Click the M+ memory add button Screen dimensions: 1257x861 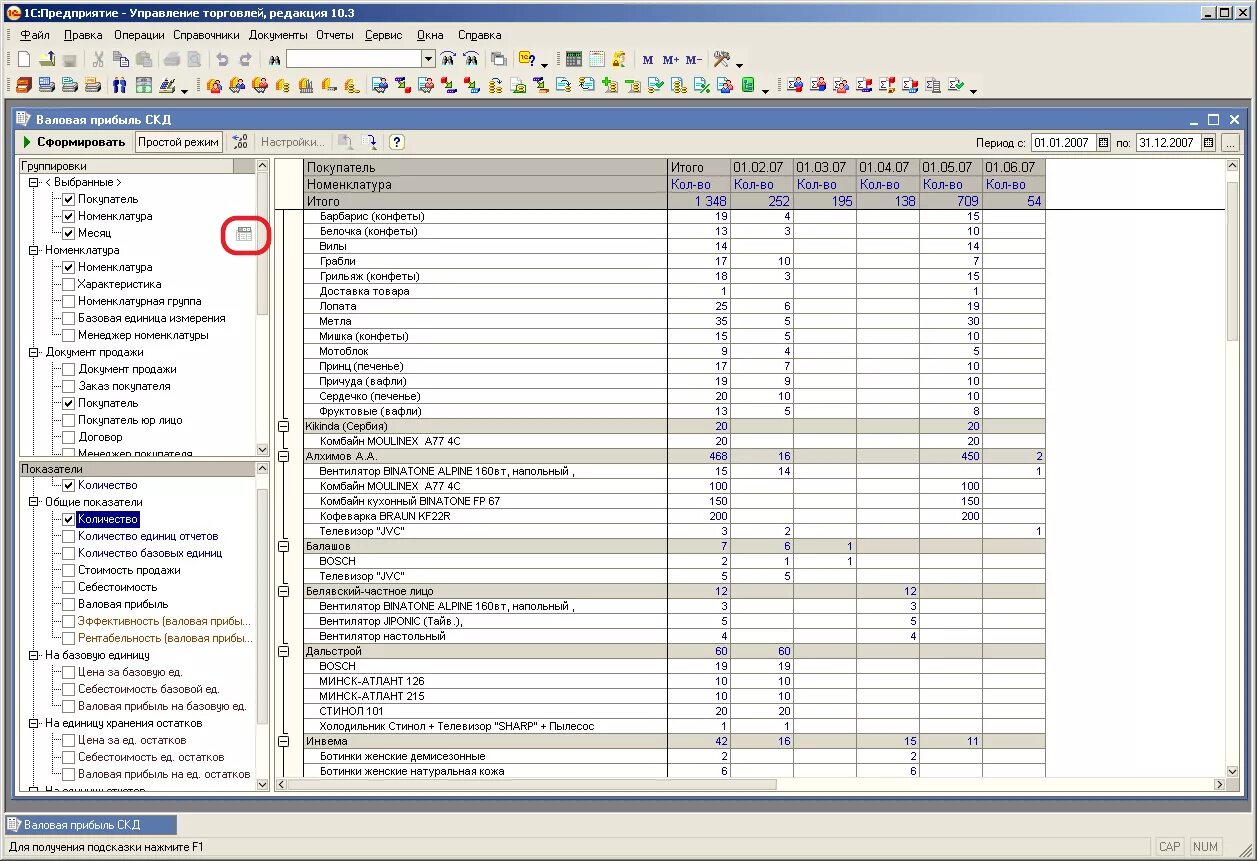click(x=671, y=60)
